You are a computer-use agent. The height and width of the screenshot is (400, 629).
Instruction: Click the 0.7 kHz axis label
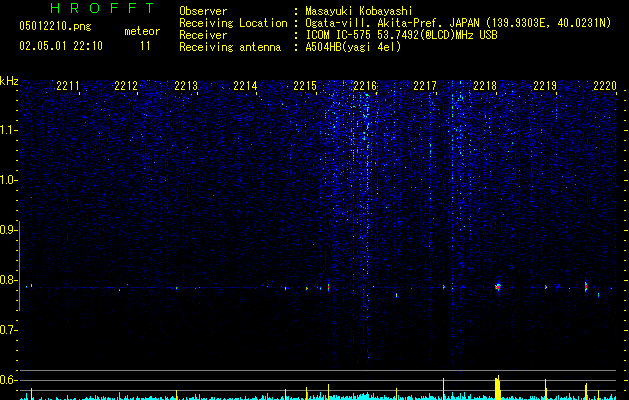click(8, 330)
